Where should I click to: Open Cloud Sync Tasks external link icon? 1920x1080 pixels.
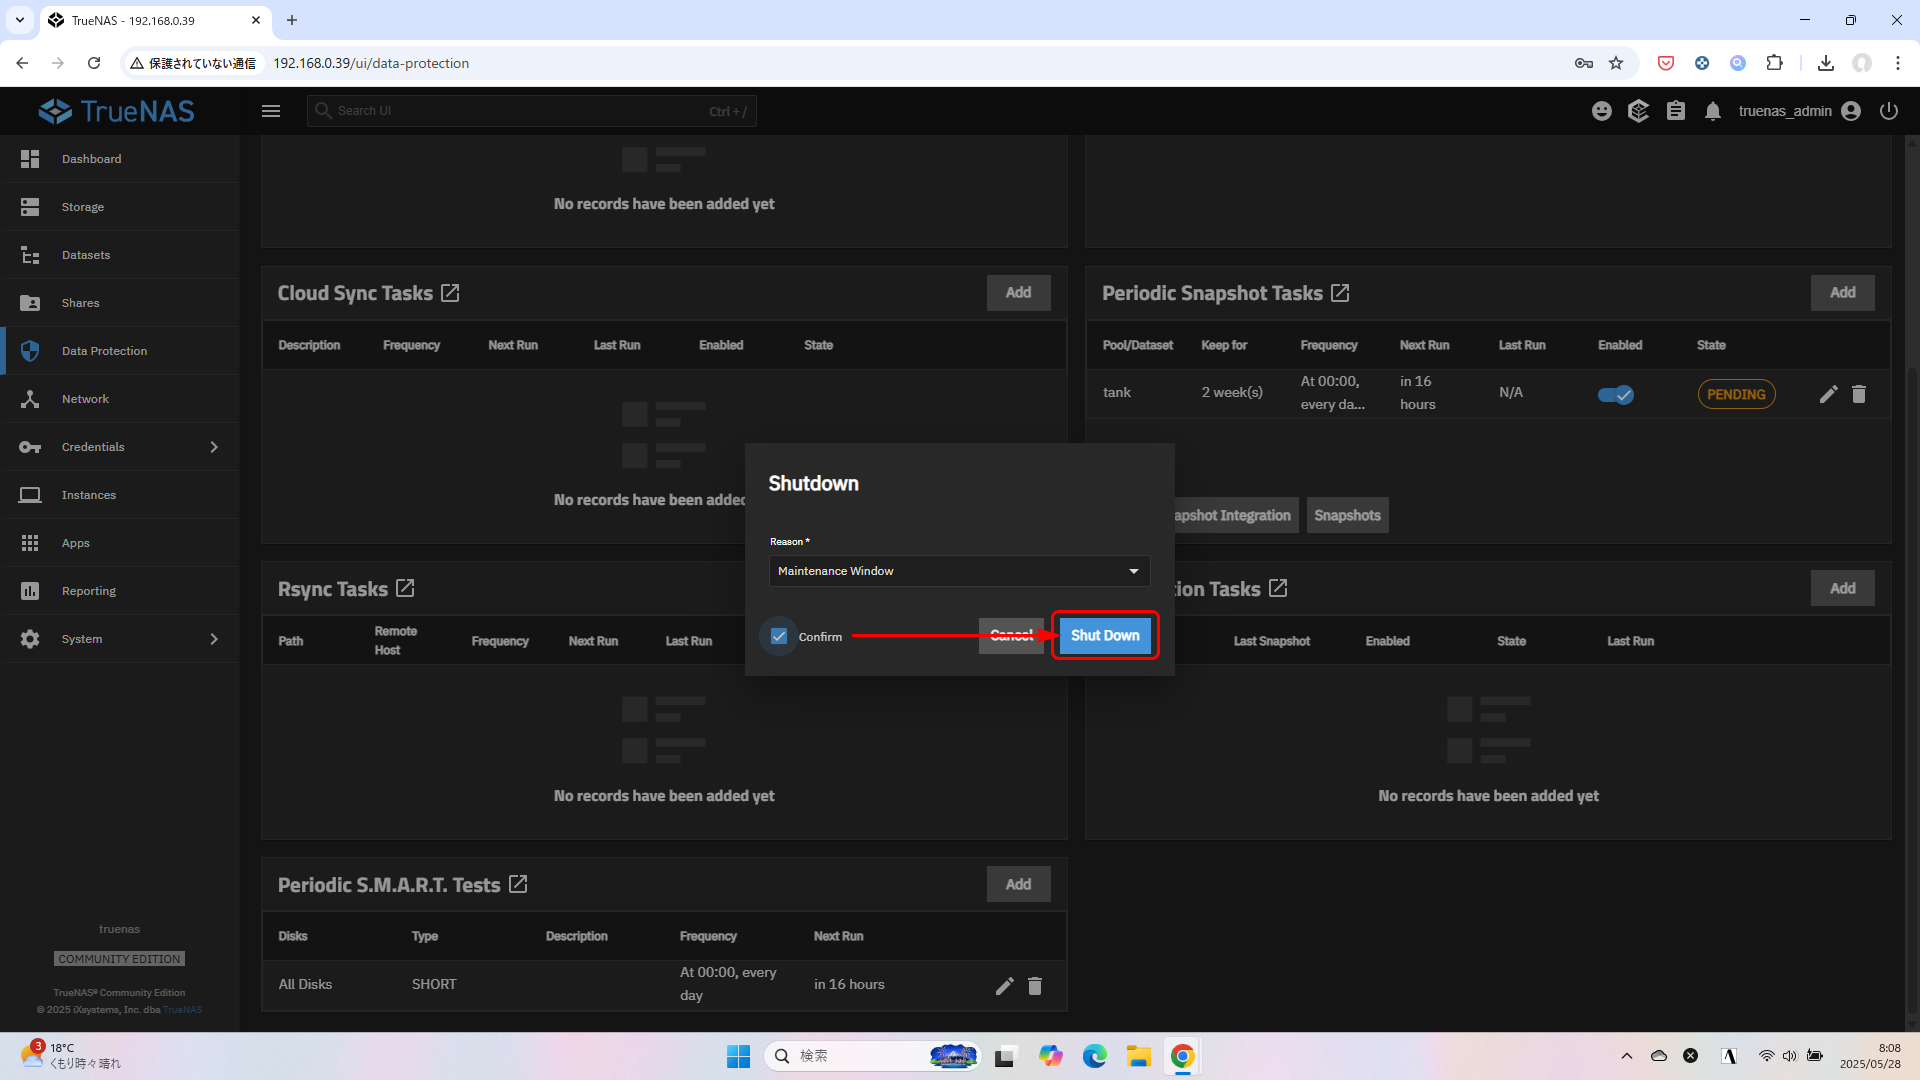click(450, 293)
